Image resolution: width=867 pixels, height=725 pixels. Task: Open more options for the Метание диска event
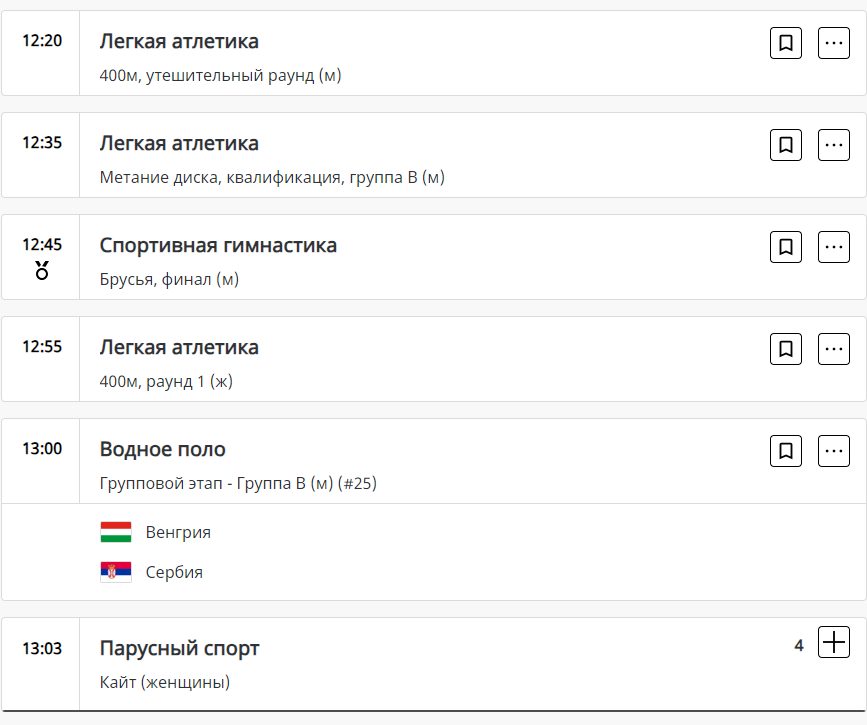point(834,145)
